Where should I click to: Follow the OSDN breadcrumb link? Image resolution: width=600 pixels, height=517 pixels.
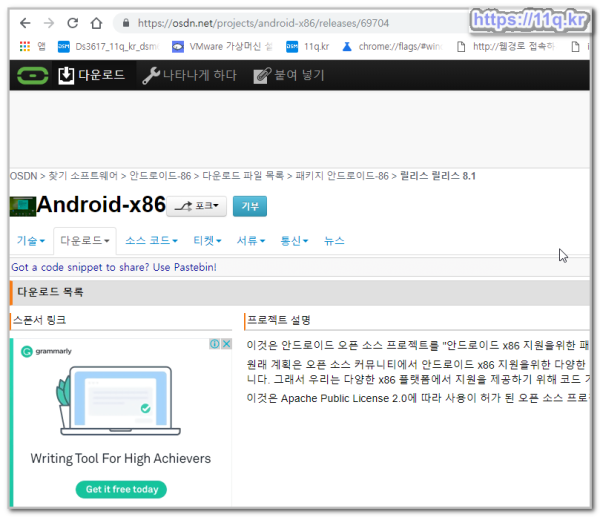point(23,176)
